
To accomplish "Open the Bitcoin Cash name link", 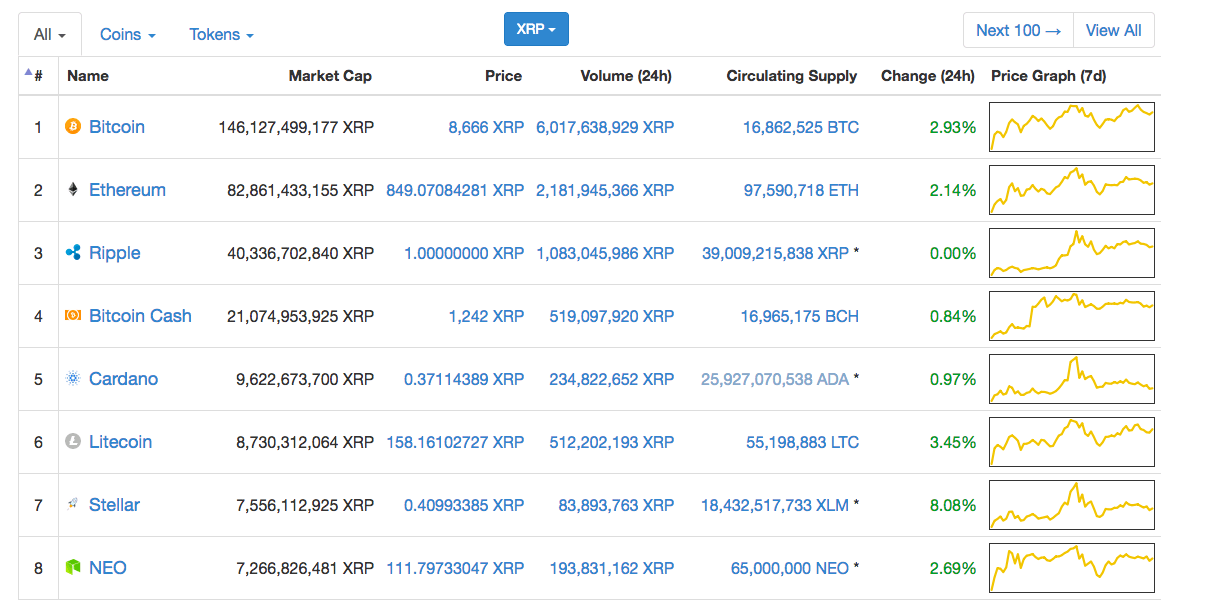I will (x=140, y=316).
